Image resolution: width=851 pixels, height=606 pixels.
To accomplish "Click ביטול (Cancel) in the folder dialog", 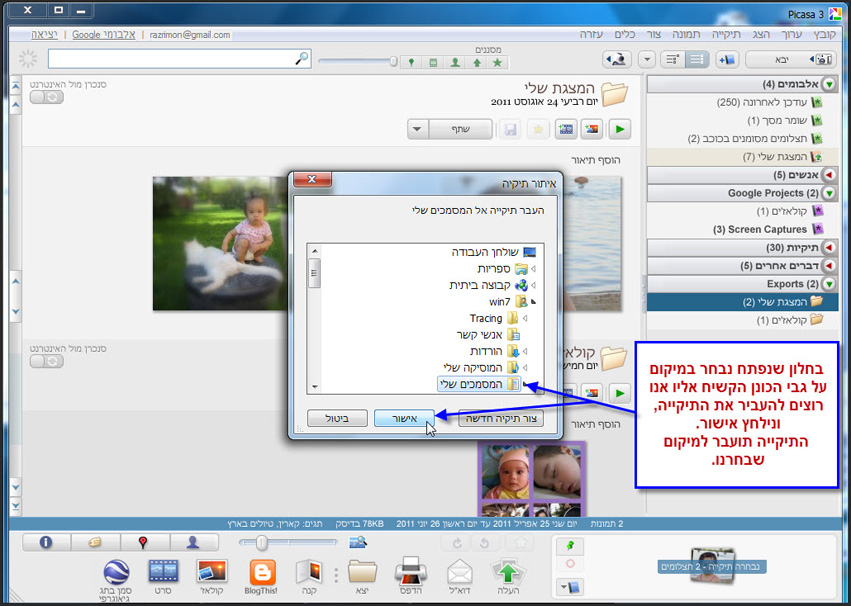I will (337, 418).
